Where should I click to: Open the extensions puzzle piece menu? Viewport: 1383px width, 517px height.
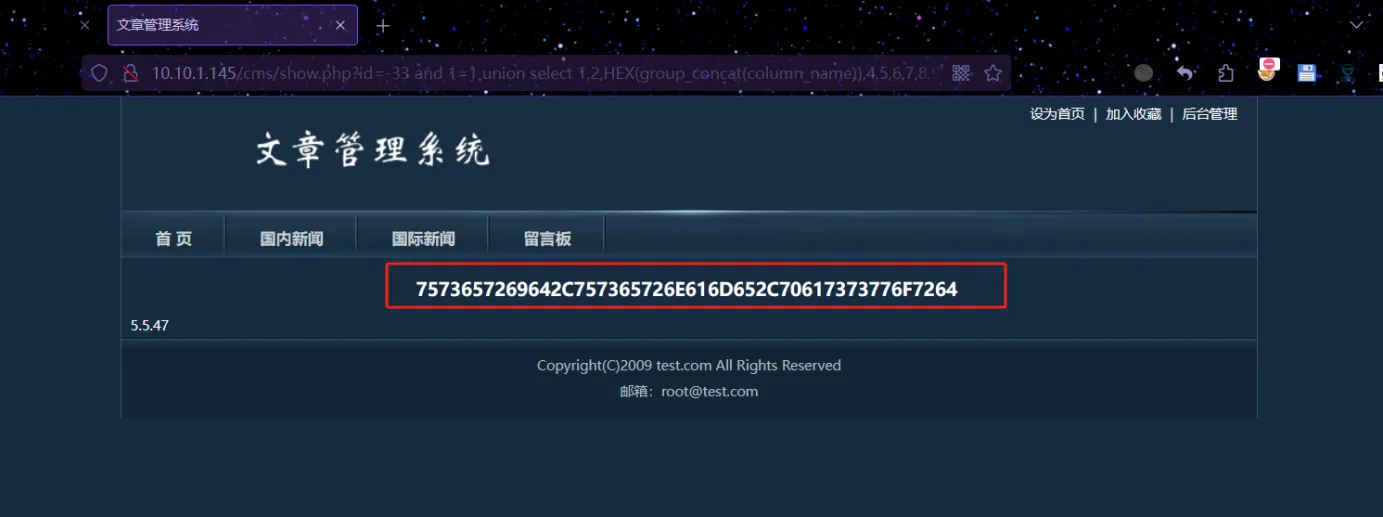(x=1226, y=73)
